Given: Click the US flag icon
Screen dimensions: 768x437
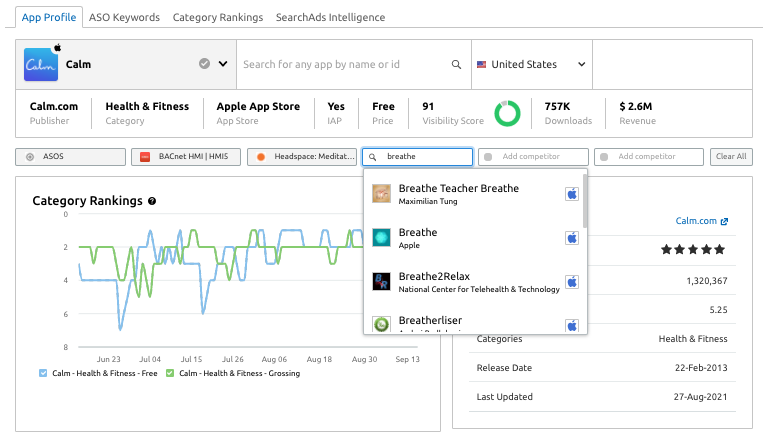Looking at the screenshot, I should tap(481, 64).
